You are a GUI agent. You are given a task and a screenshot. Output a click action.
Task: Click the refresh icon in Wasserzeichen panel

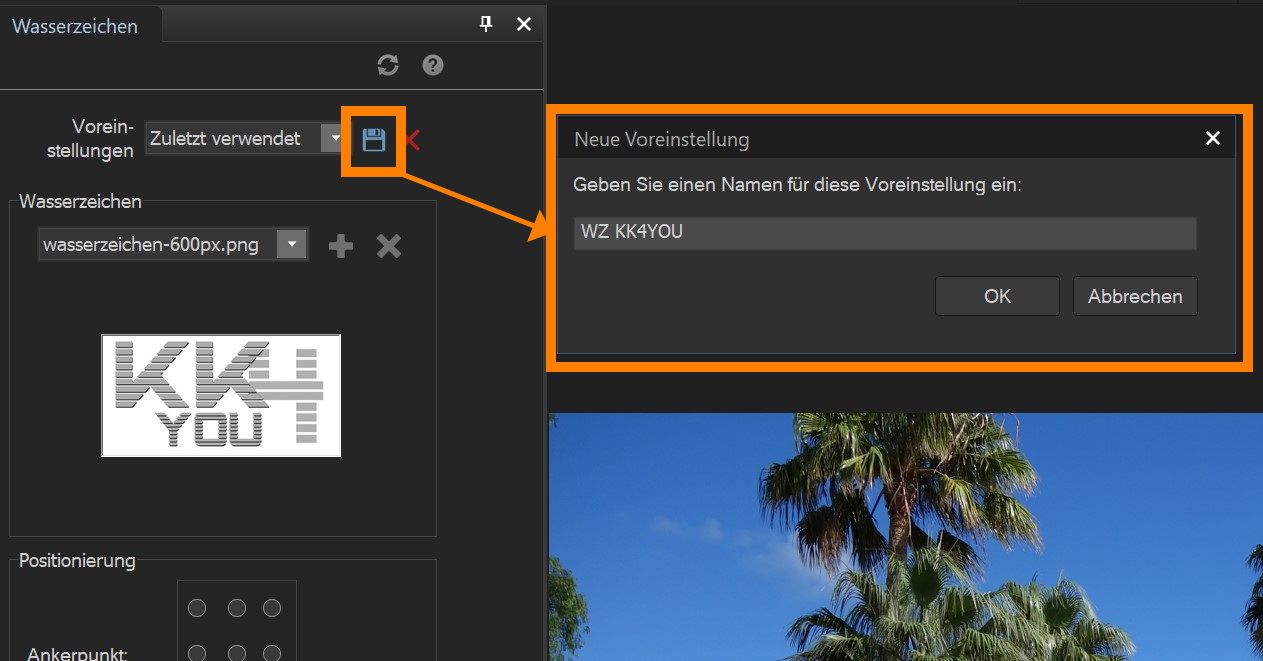pyautogui.click(x=388, y=65)
